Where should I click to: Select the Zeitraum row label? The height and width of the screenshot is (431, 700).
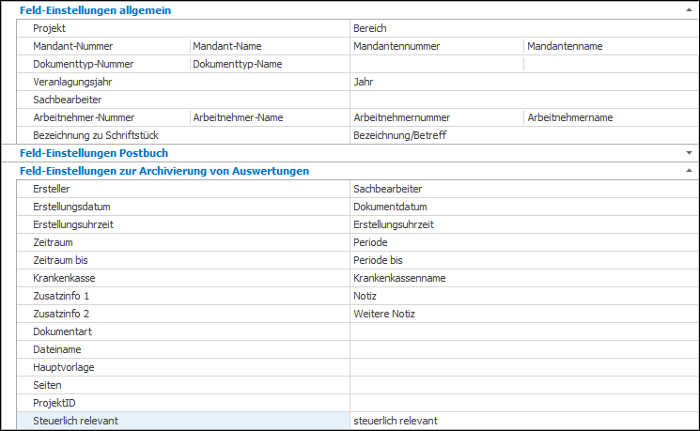(x=53, y=243)
